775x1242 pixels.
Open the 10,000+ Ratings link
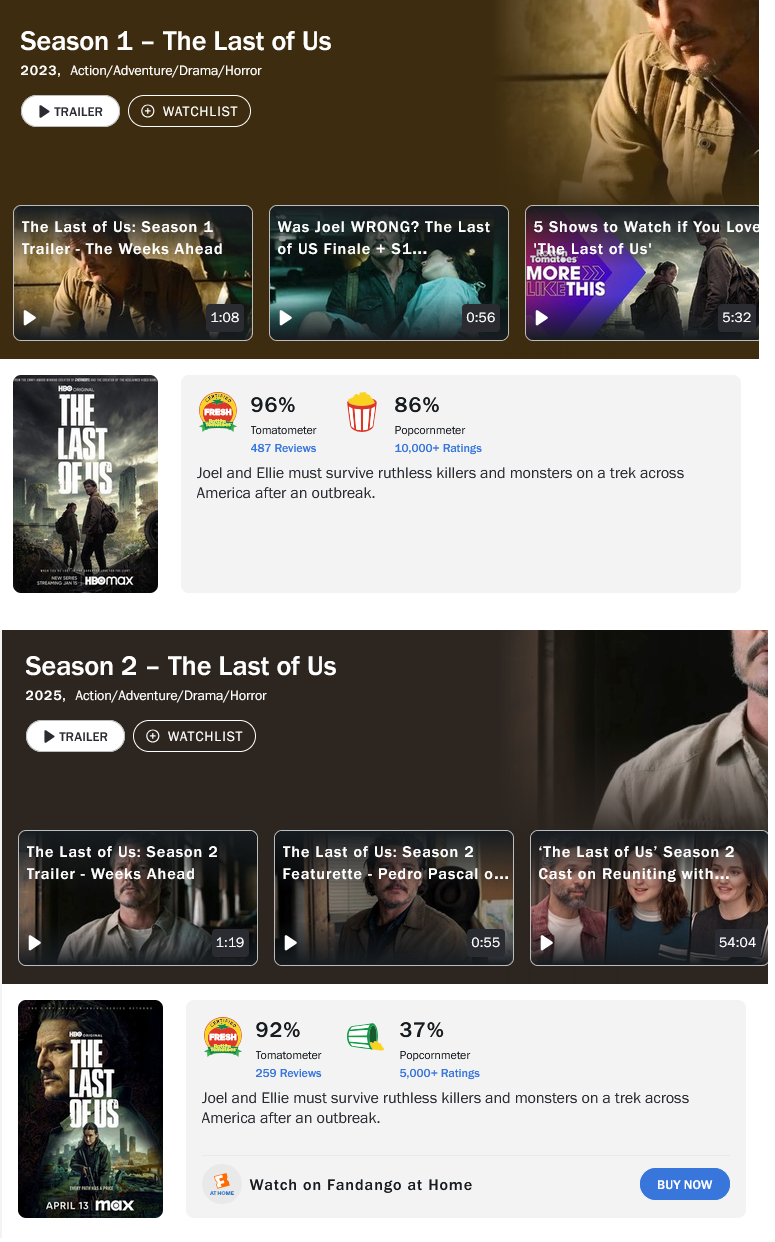438,448
